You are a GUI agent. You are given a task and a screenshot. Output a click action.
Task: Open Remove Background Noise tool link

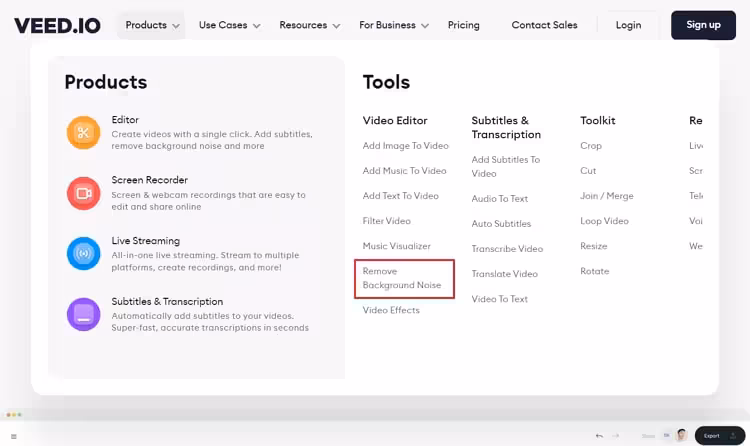click(402, 278)
